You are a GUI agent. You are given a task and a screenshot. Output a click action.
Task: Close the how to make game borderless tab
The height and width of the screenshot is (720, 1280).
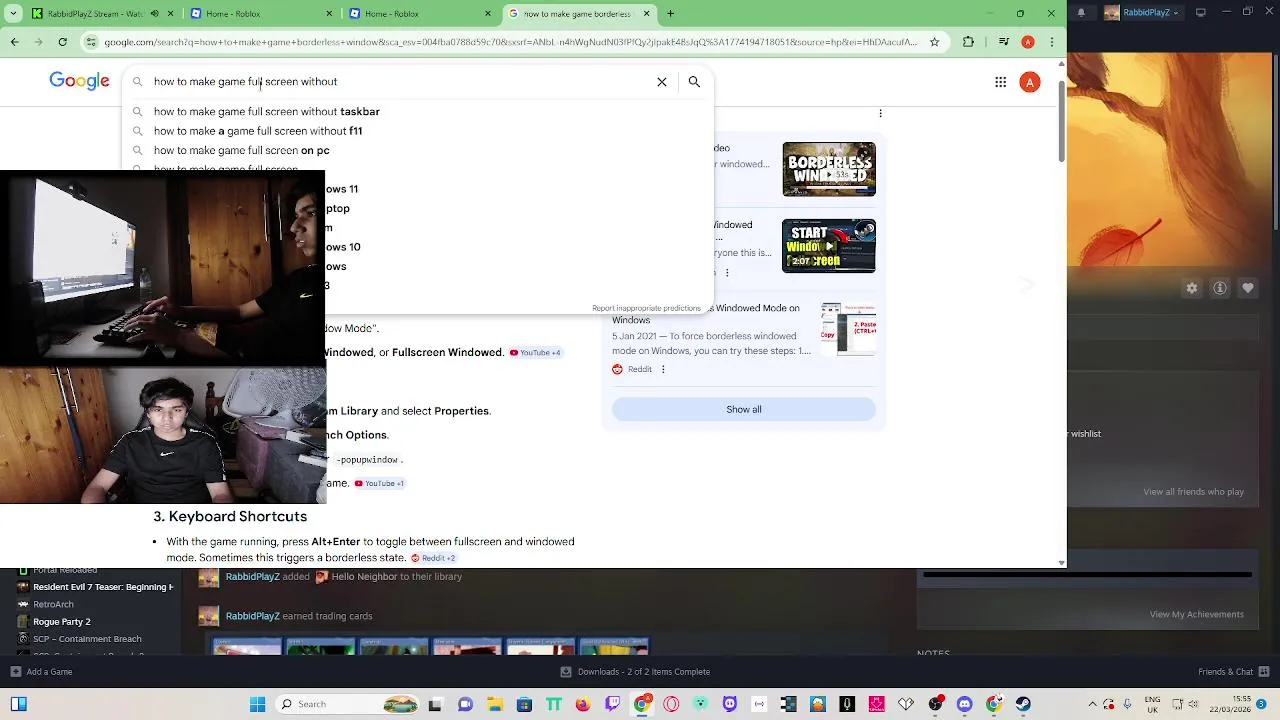(646, 14)
